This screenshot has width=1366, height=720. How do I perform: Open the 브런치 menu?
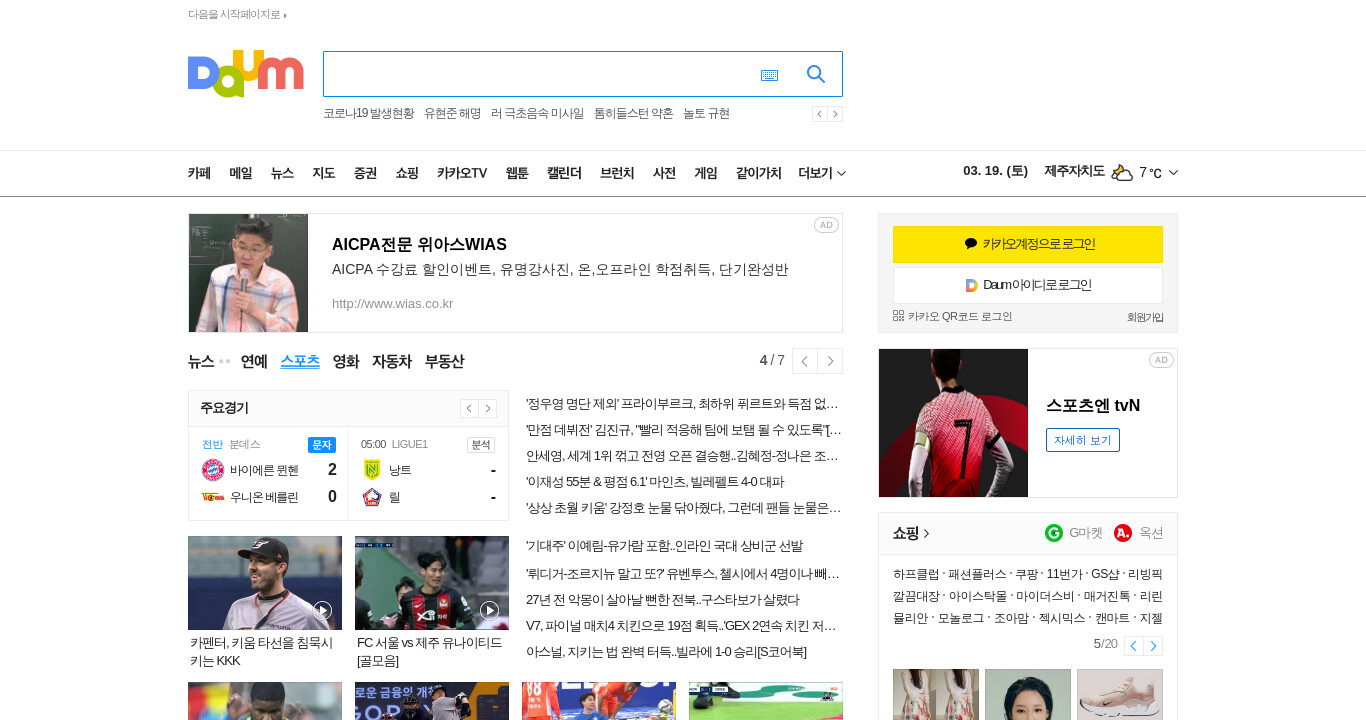[617, 173]
